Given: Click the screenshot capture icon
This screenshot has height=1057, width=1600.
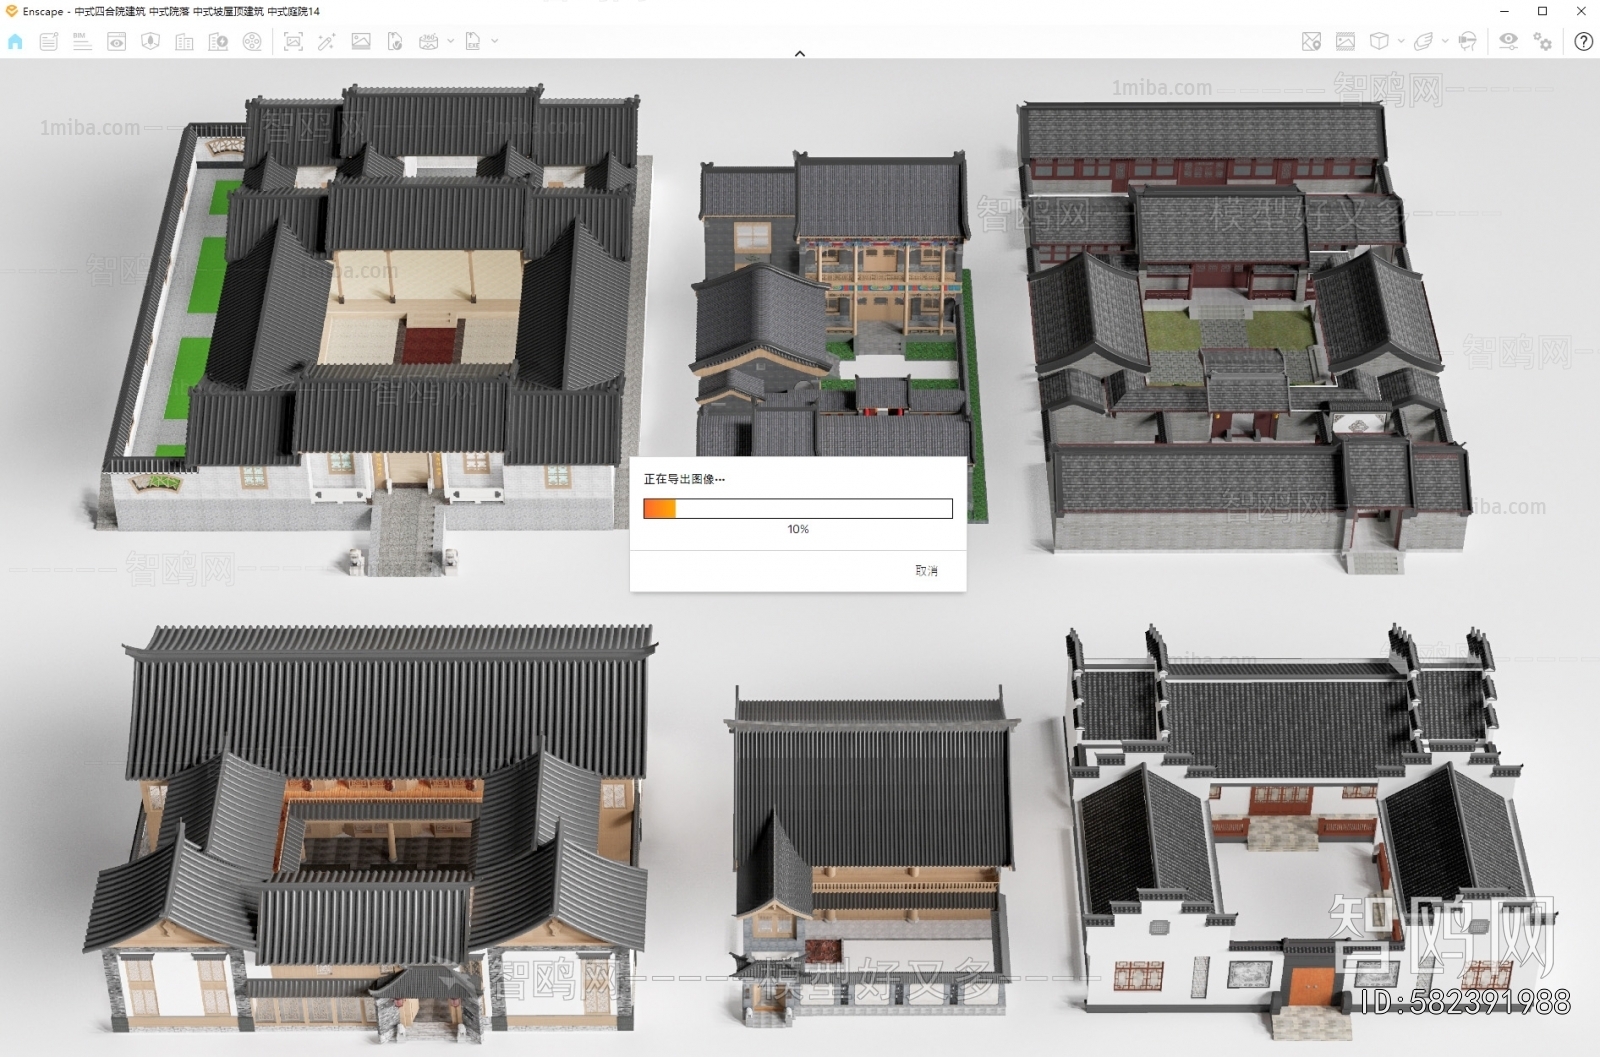Looking at the screenshot, I should click(293, 42).
